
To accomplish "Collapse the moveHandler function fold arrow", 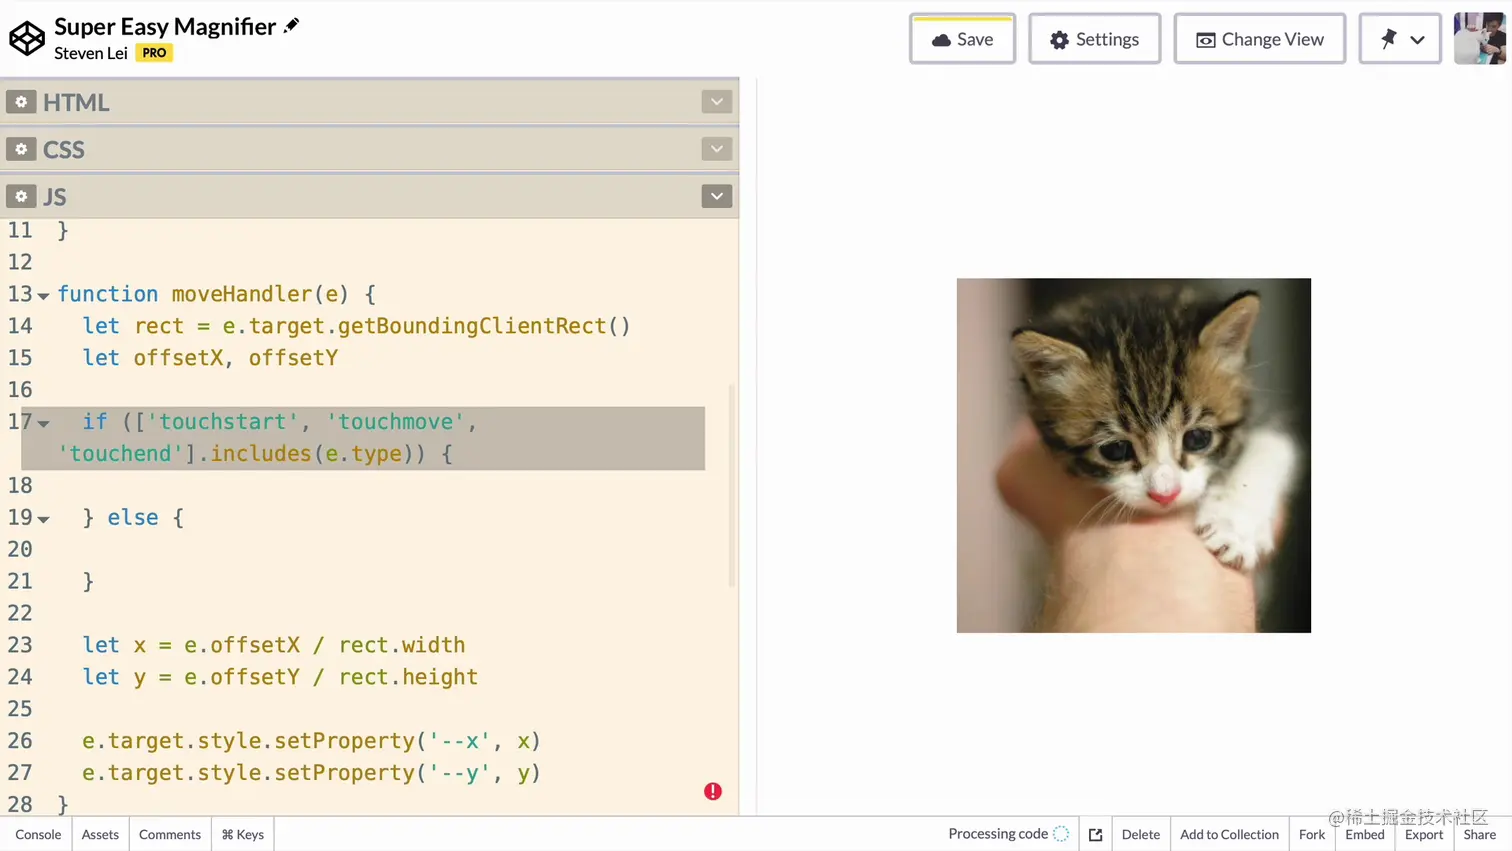I will click(x=43, y=296).
